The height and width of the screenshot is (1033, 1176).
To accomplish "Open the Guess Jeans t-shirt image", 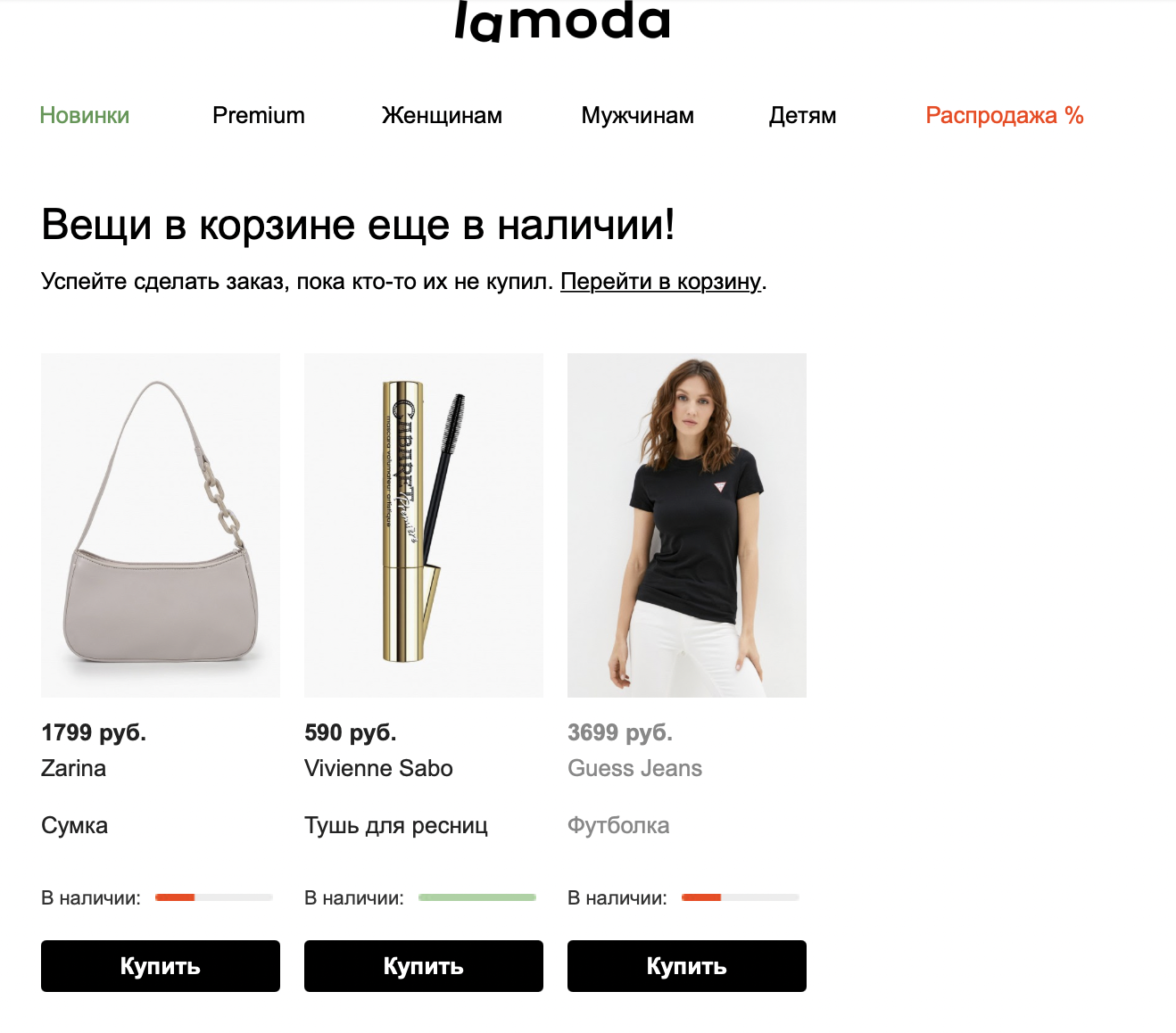I will click(687, 525).
